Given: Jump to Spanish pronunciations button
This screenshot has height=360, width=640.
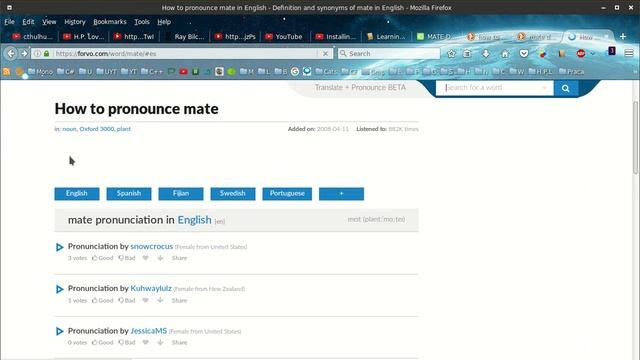Looking at the screenshot, I should click(x=129, y=194).
